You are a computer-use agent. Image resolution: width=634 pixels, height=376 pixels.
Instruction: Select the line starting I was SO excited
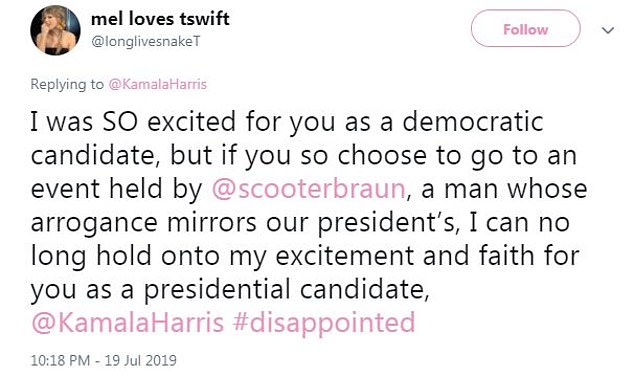[x=287, y=122]
